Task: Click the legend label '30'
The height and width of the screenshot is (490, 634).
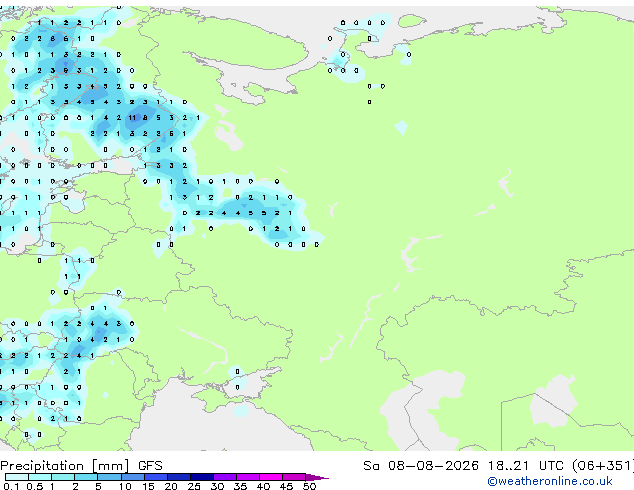Action: pos(217,486)
